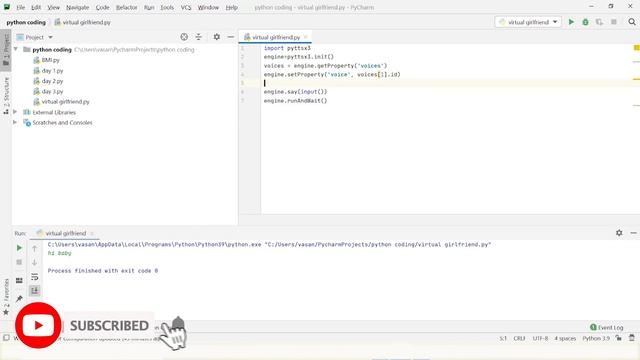
Task: Open day 3.py in project tree
Action: click(52, 91)
